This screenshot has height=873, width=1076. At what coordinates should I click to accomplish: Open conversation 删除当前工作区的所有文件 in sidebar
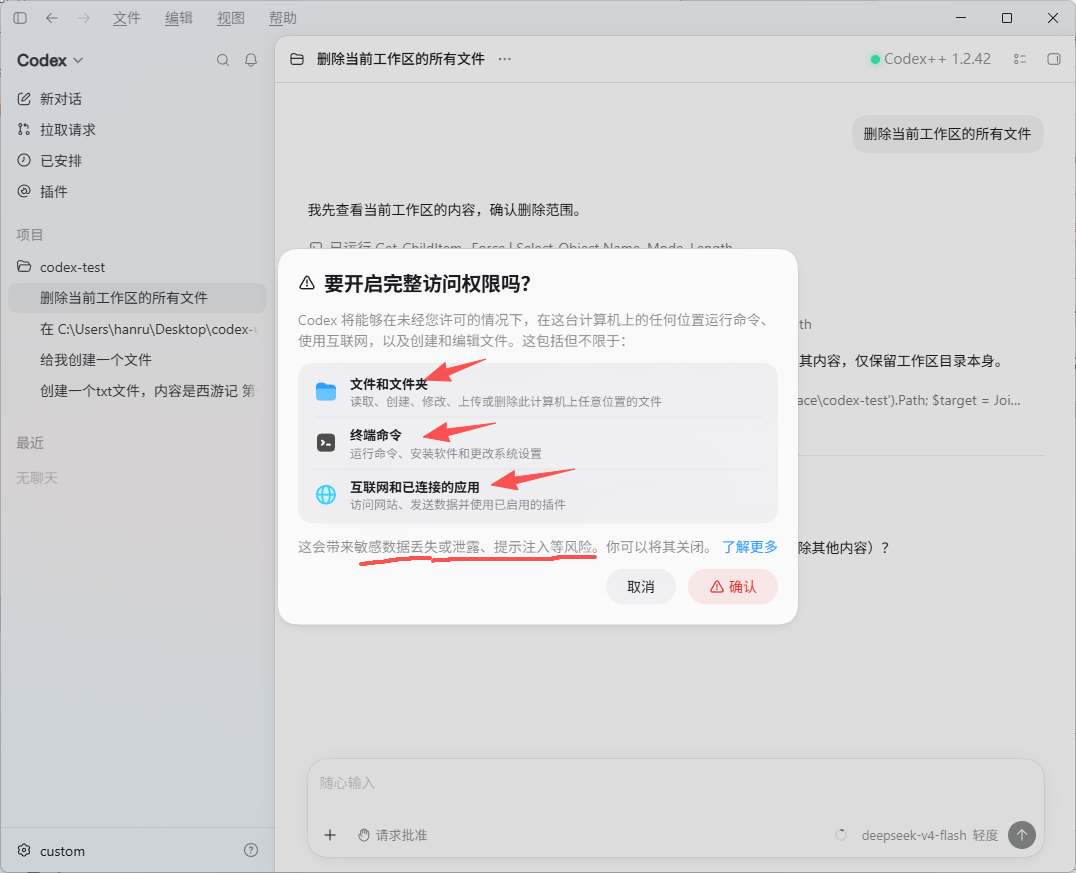coord(137,298)
